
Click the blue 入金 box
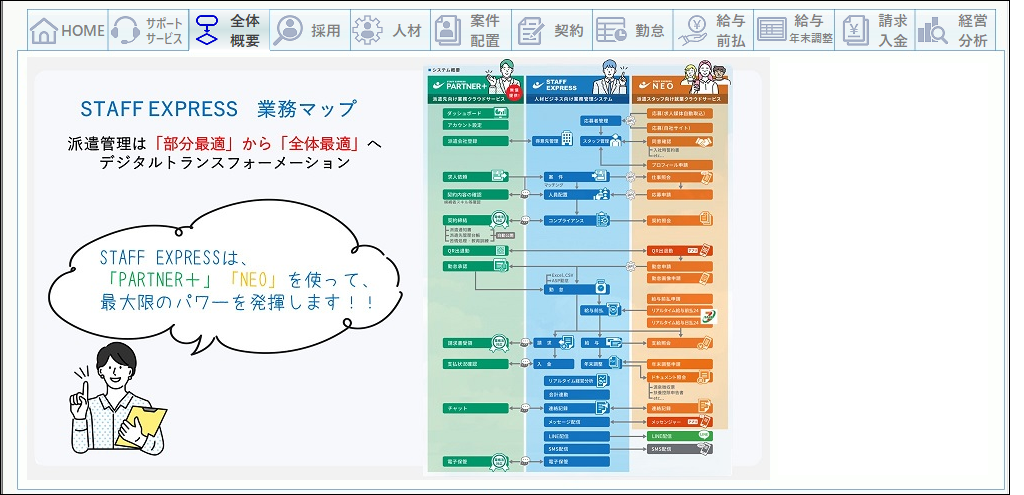[554, 364]
